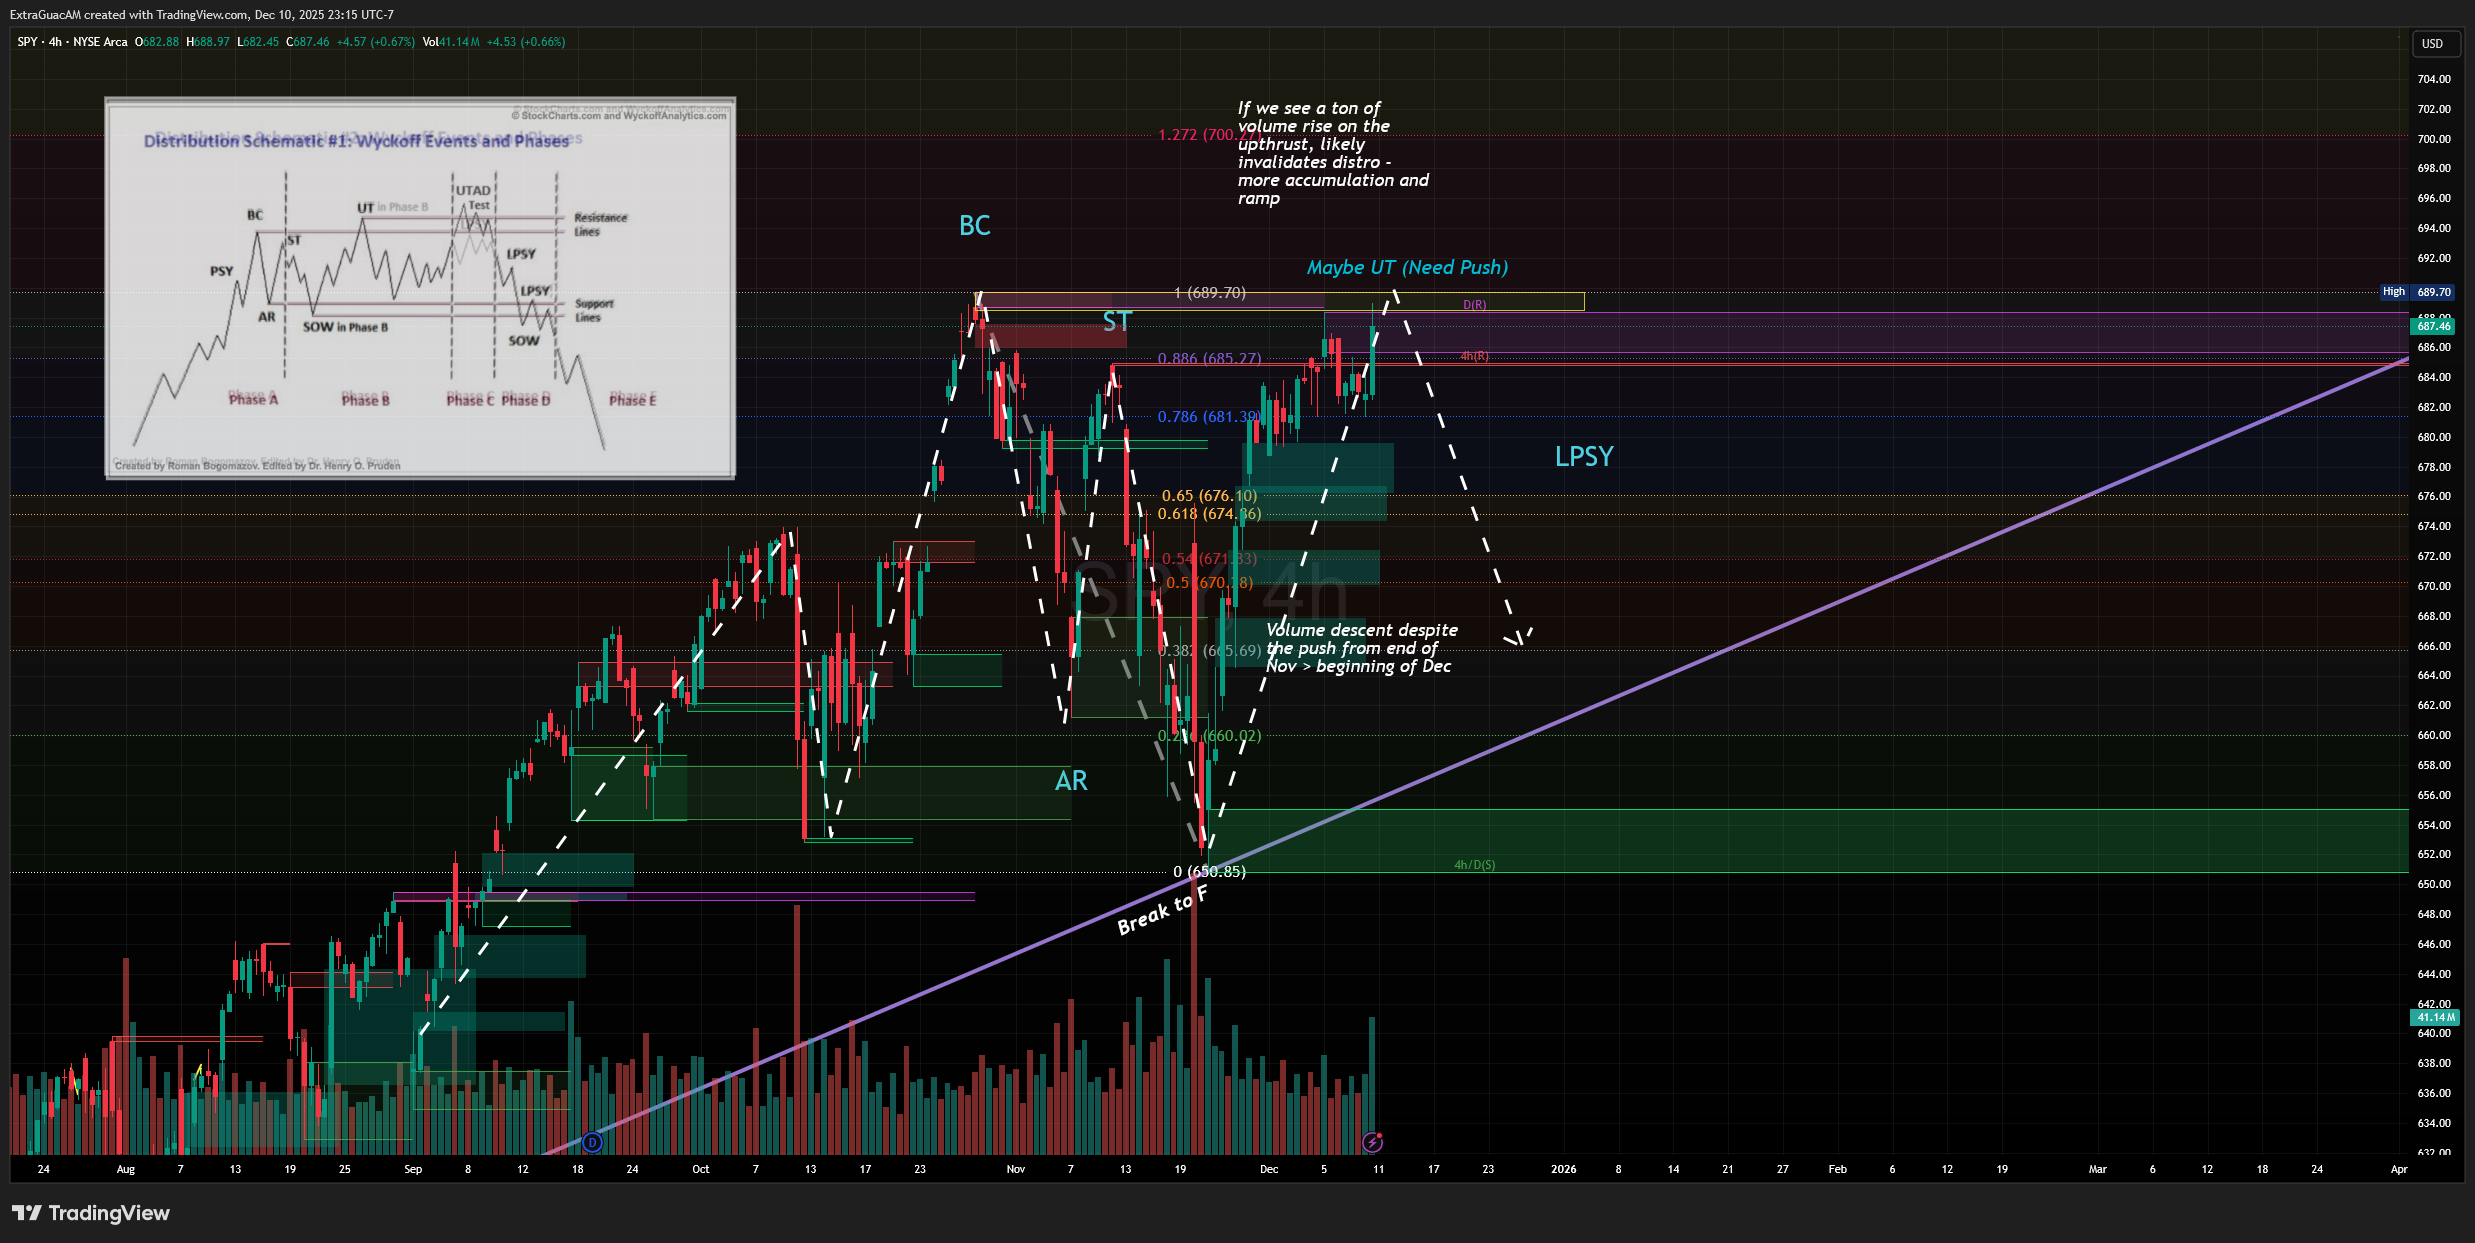Click the 660.00 price on the scale
The height and width of the screenshot is (1243, 2475).
click(2433, 735)
